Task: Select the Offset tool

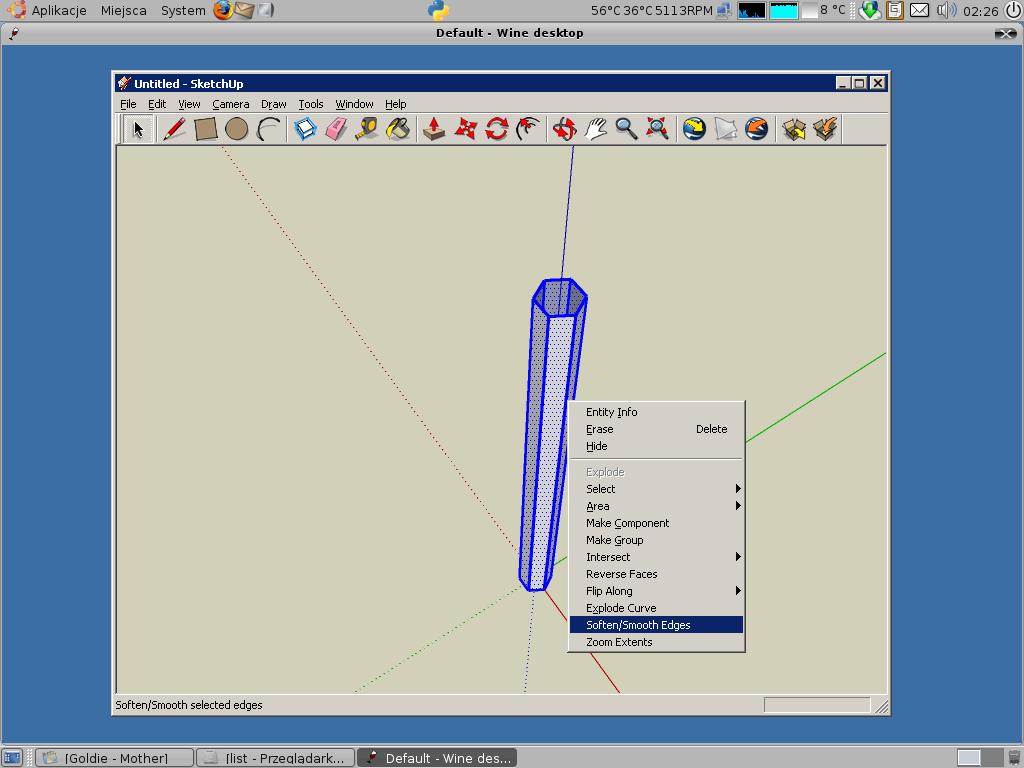Action: [528, 129]
